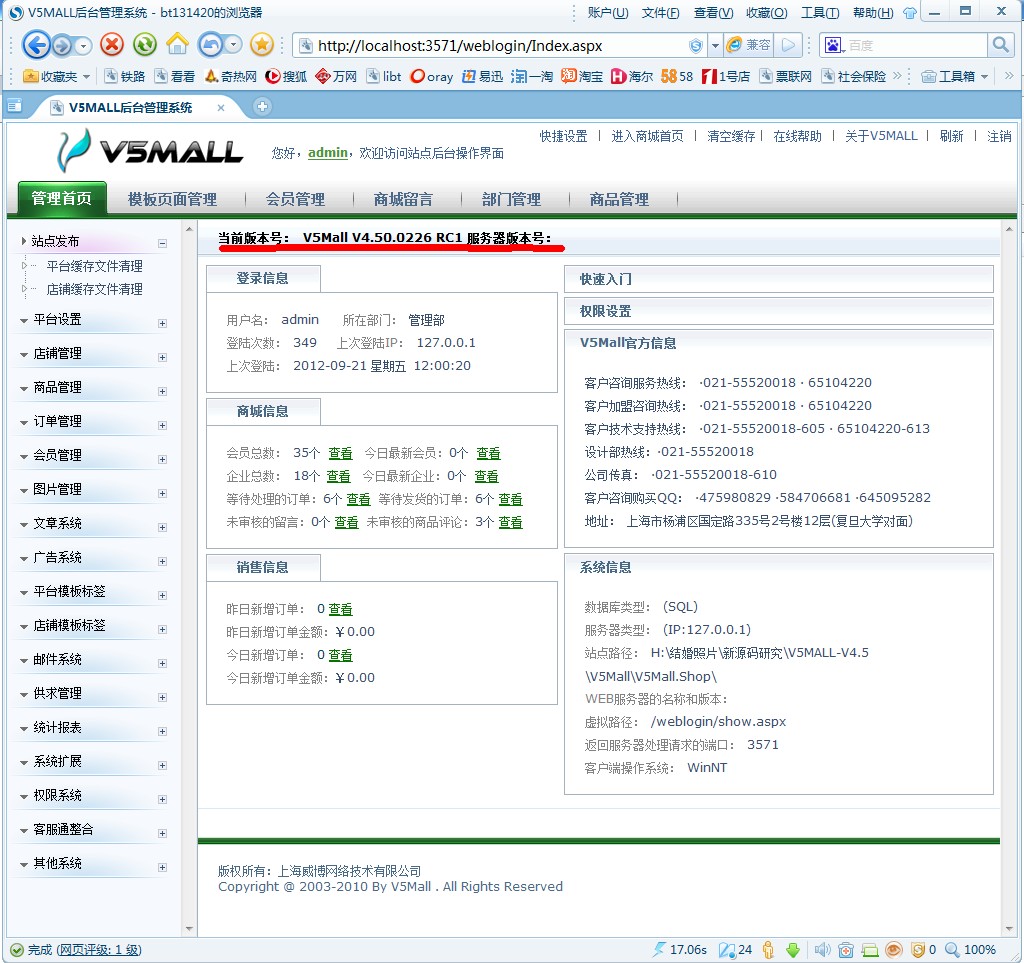Click the tab list icon left of the tab
Image resolution: width=1024 pixels, height=963 pixels.
point(14,106)
